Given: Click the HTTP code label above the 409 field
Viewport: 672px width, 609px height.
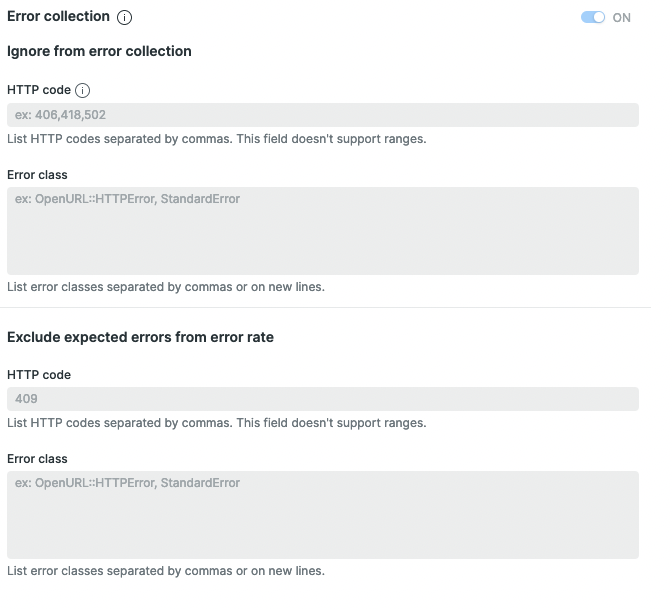Looking at the screenshot, I should click(39, 375).
